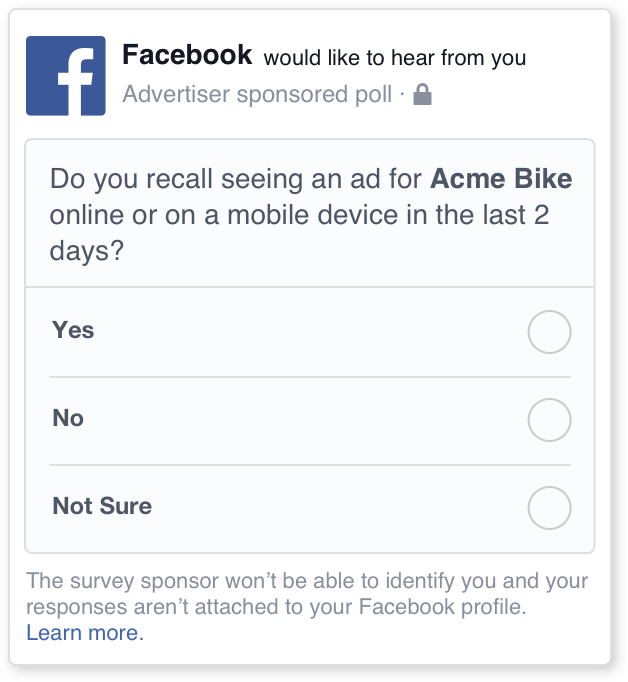Open the Learn more link

click(85, 633)
